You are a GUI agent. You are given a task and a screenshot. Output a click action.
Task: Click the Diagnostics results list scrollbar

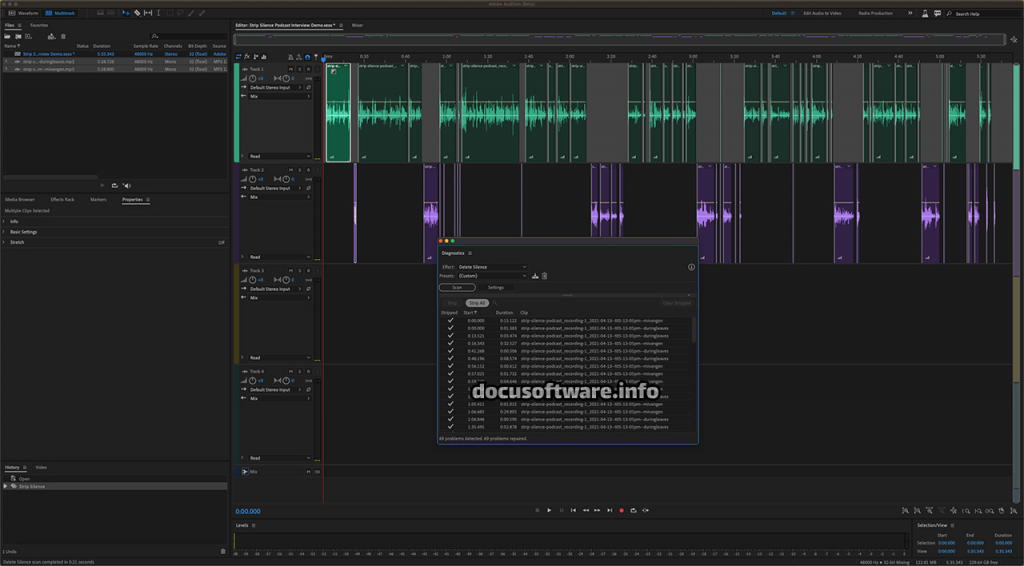tap(693, 330)
